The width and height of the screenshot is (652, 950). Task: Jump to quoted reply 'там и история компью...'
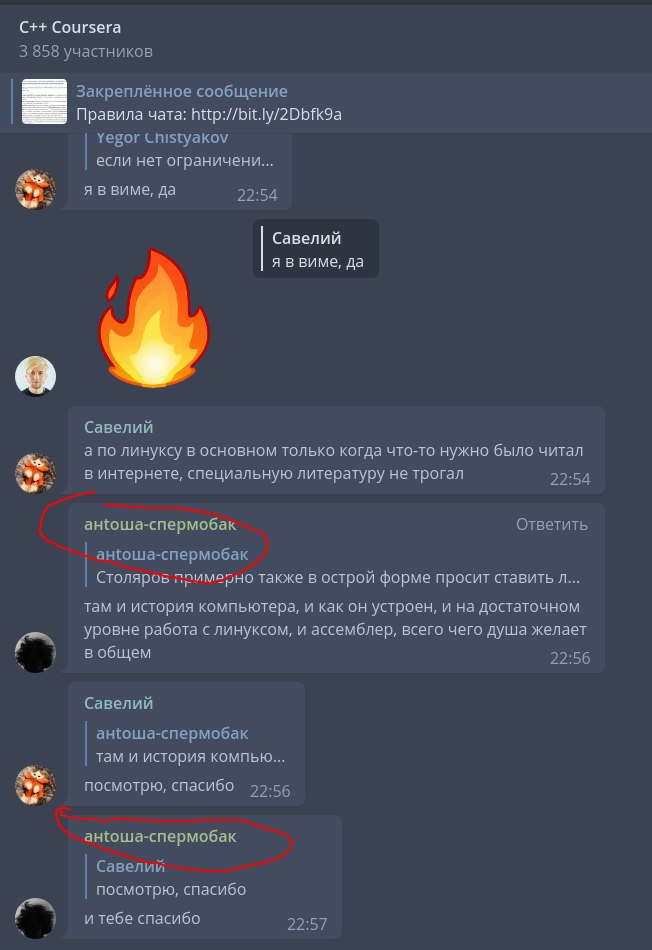point(190,745)
